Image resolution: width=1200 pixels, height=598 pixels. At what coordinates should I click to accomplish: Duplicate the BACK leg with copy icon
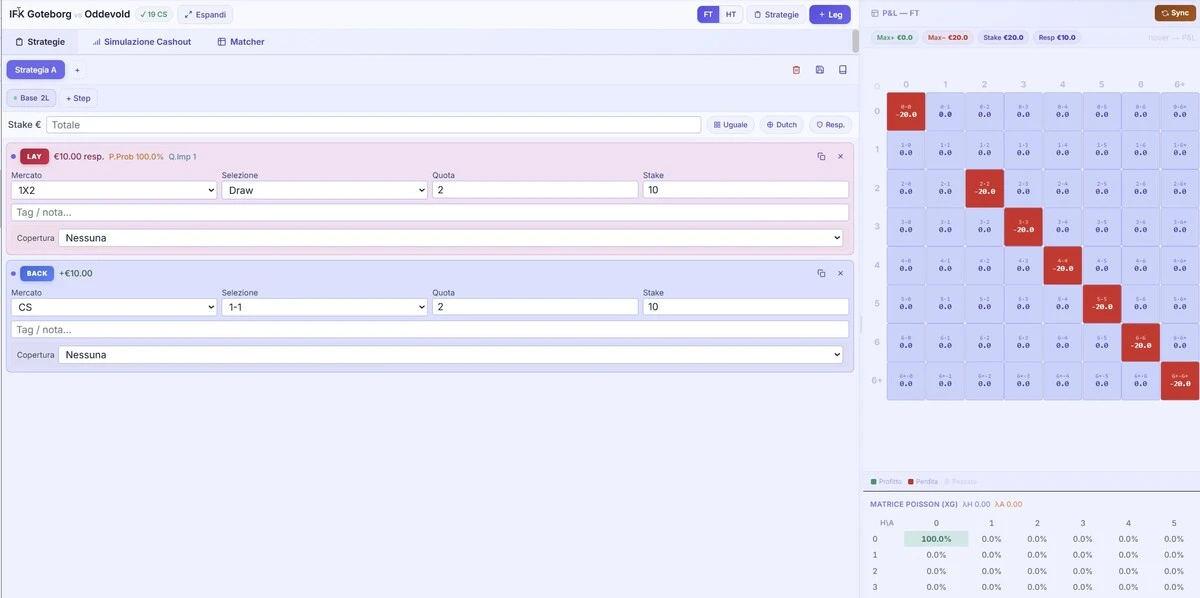[821, 274]
